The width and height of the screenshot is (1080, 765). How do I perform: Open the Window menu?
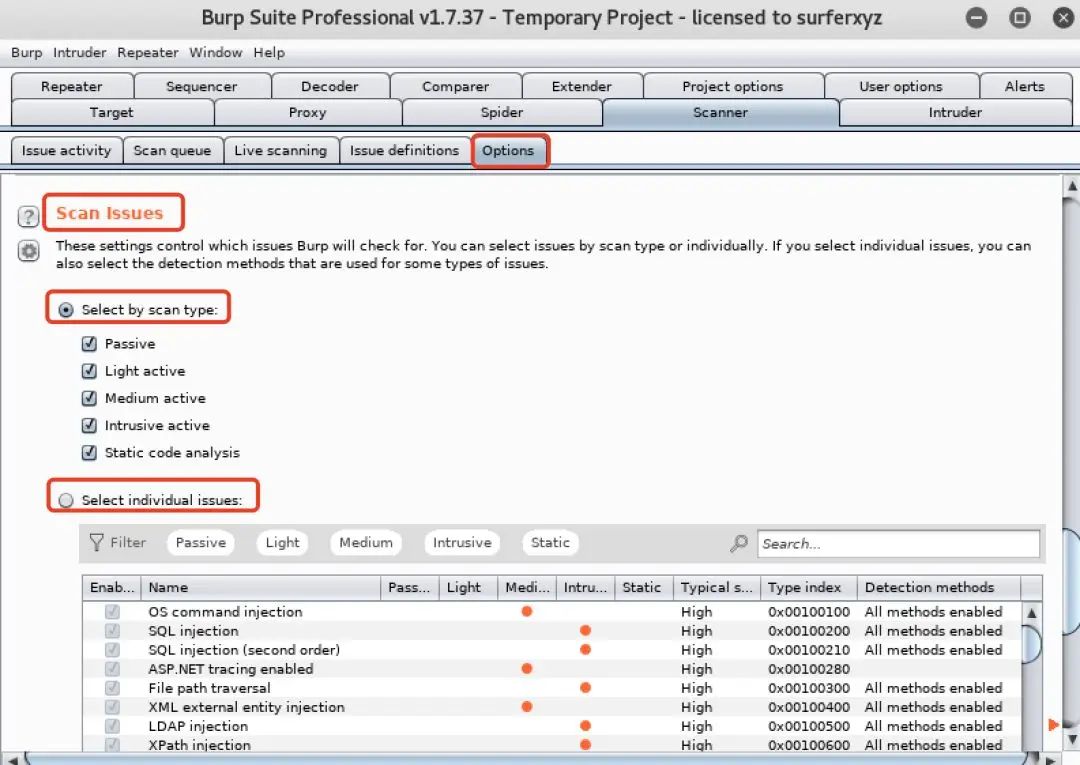click(216, 52)
